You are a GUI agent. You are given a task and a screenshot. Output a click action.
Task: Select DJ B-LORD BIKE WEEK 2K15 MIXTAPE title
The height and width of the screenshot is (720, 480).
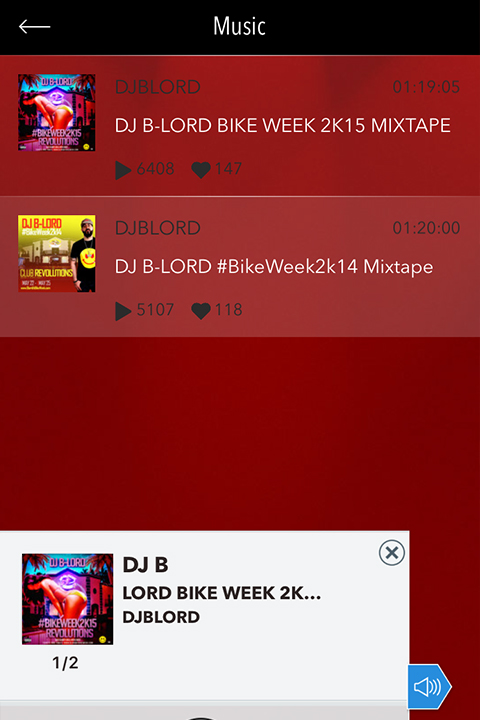click(282, 126)
